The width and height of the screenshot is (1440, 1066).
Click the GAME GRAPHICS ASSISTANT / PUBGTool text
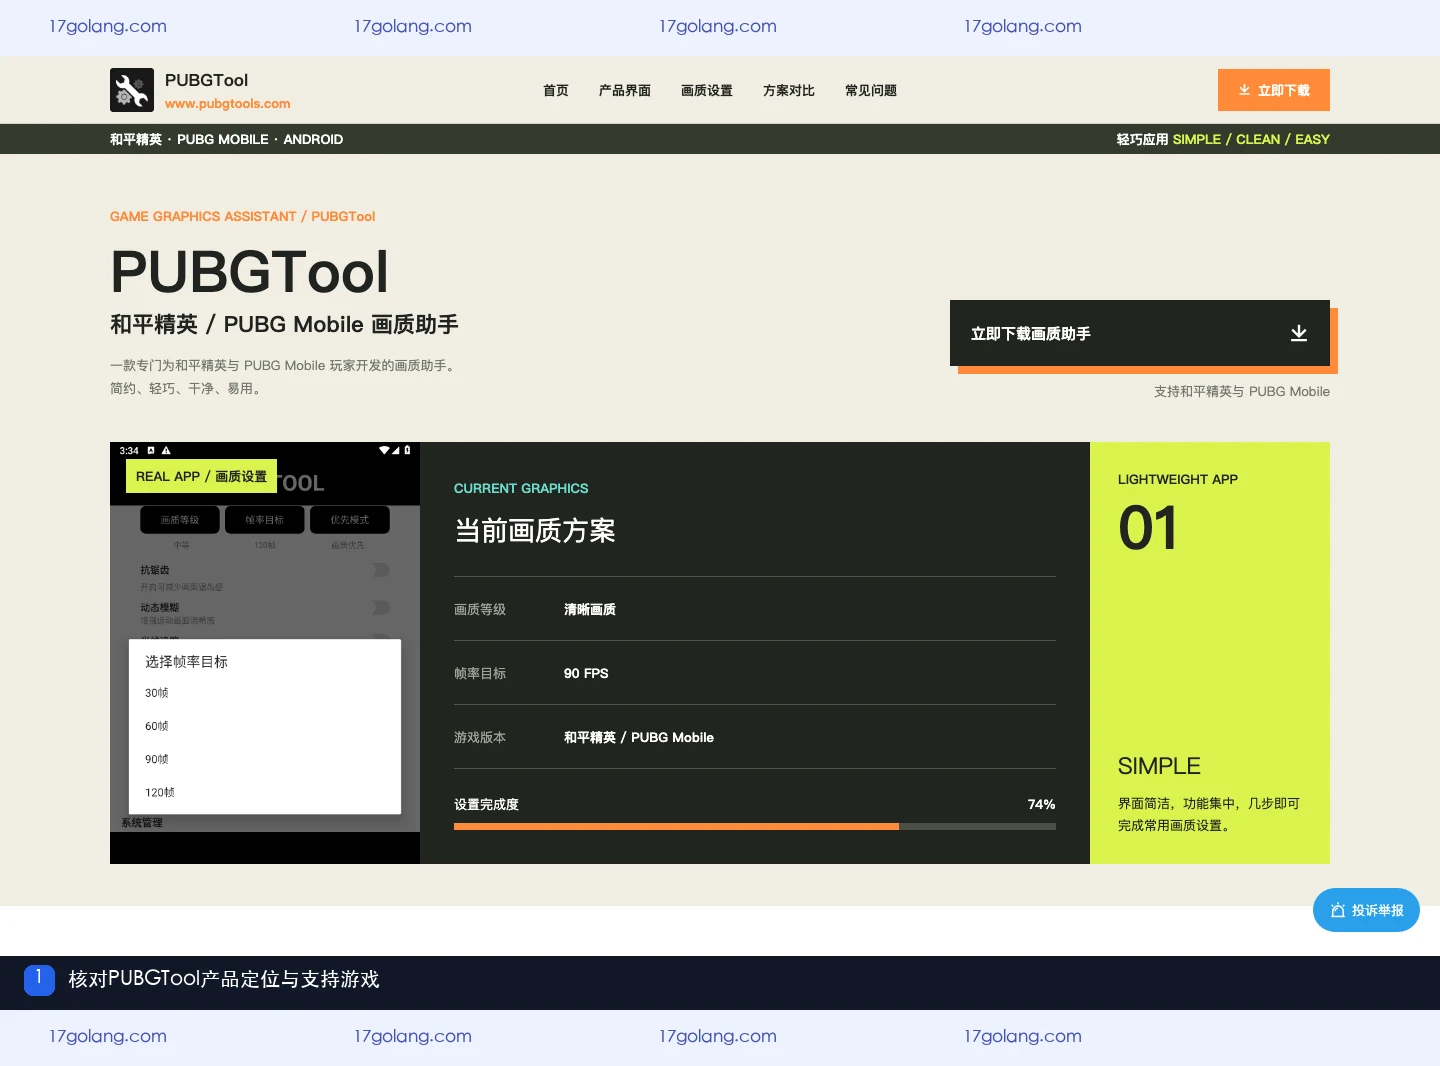(242, 216)
